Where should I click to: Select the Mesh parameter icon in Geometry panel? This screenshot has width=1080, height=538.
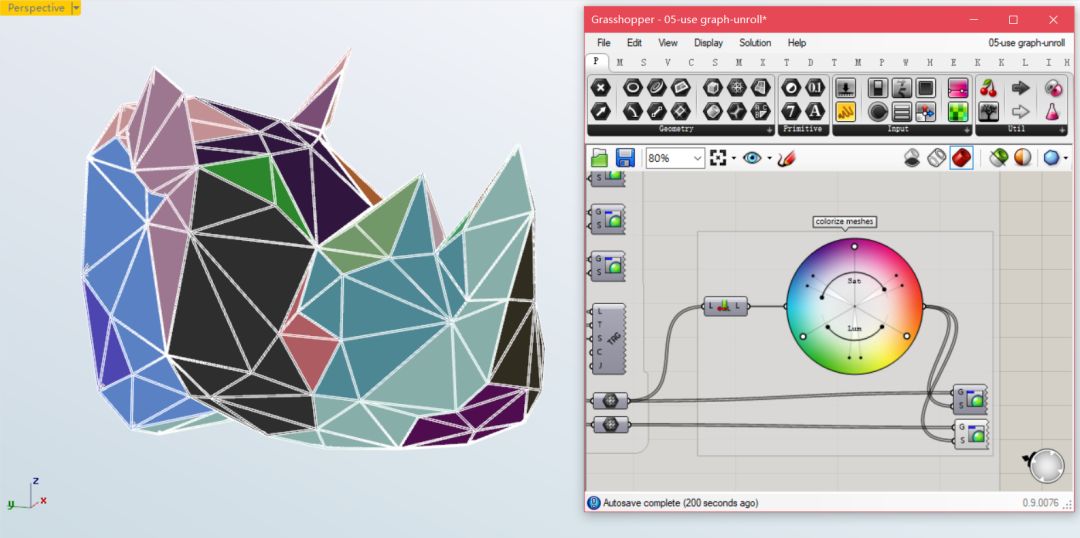(737, 88)
